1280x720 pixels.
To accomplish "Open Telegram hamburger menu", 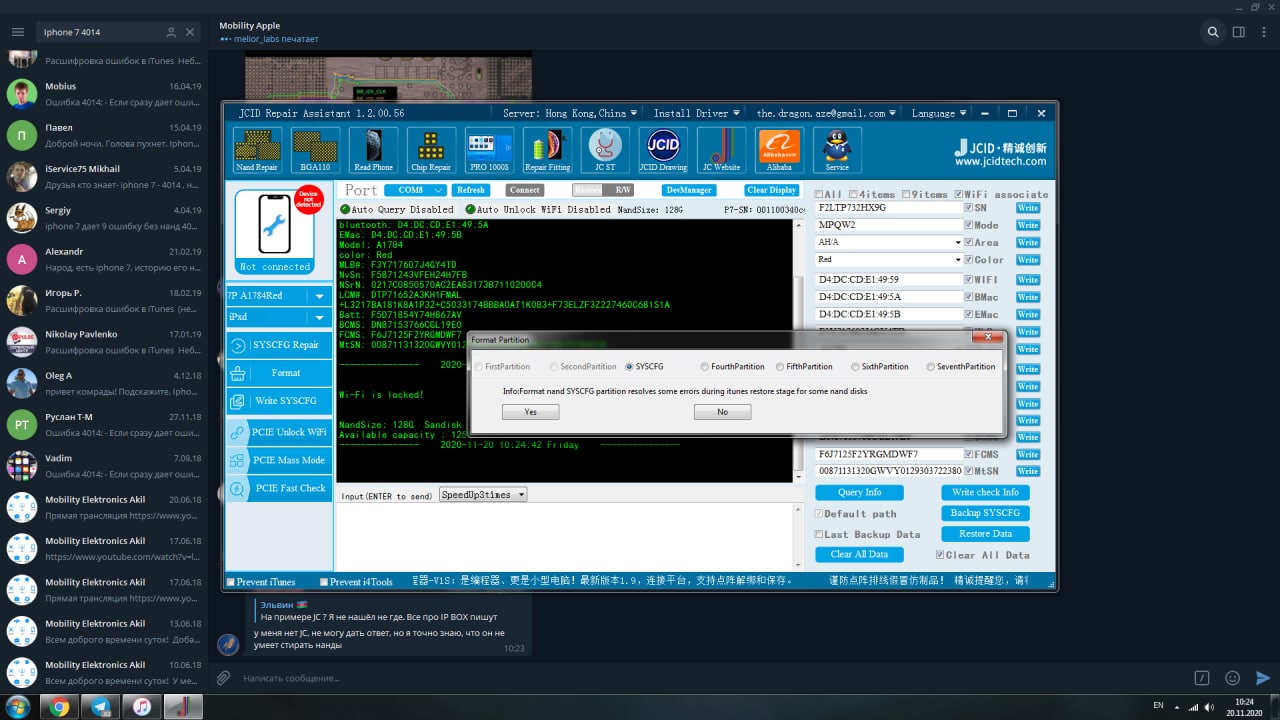I will (17, 32).
